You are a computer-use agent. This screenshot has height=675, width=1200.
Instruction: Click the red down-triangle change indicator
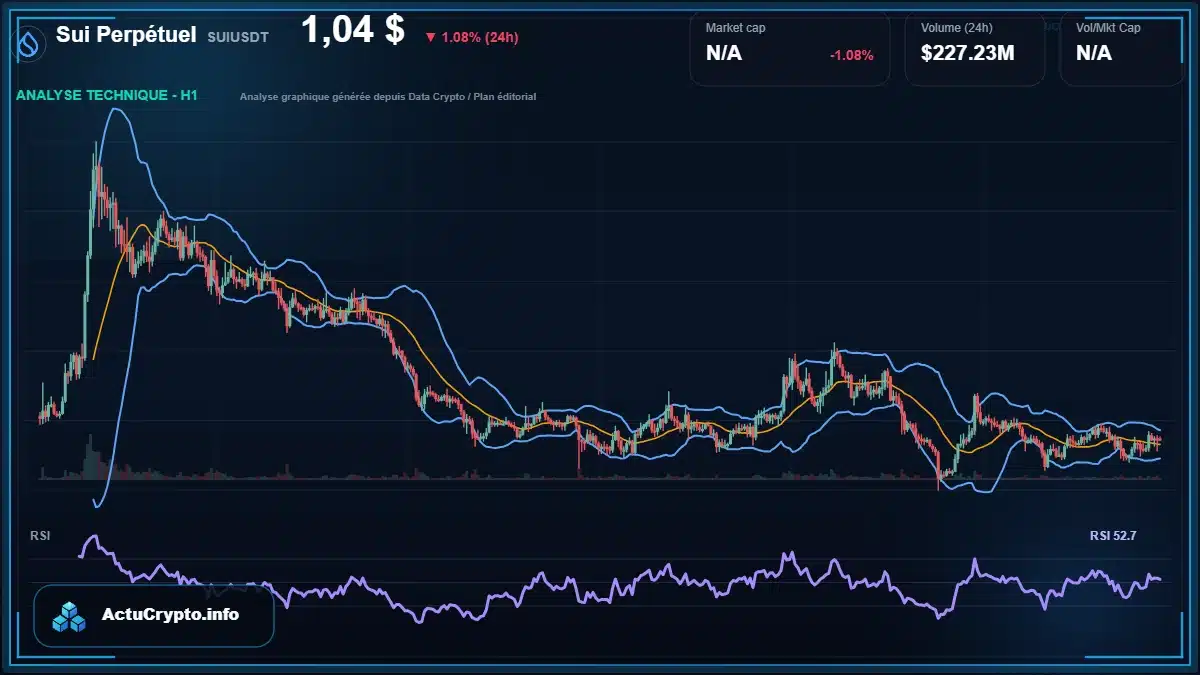(430, 38)
